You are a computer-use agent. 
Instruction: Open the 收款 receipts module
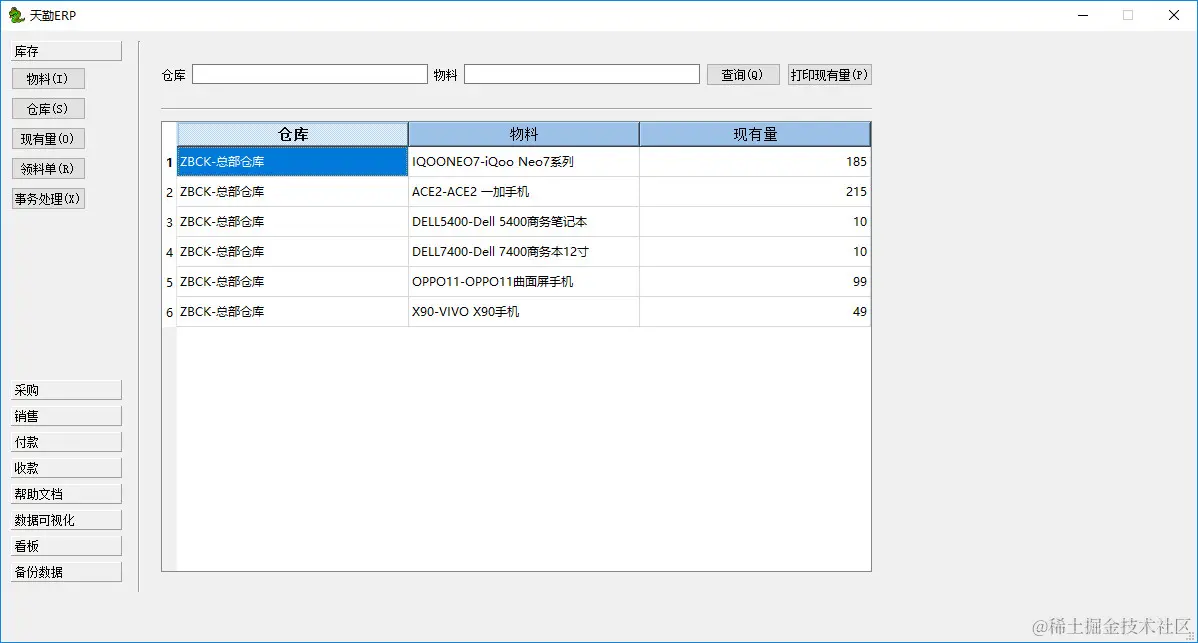(65, 467)
